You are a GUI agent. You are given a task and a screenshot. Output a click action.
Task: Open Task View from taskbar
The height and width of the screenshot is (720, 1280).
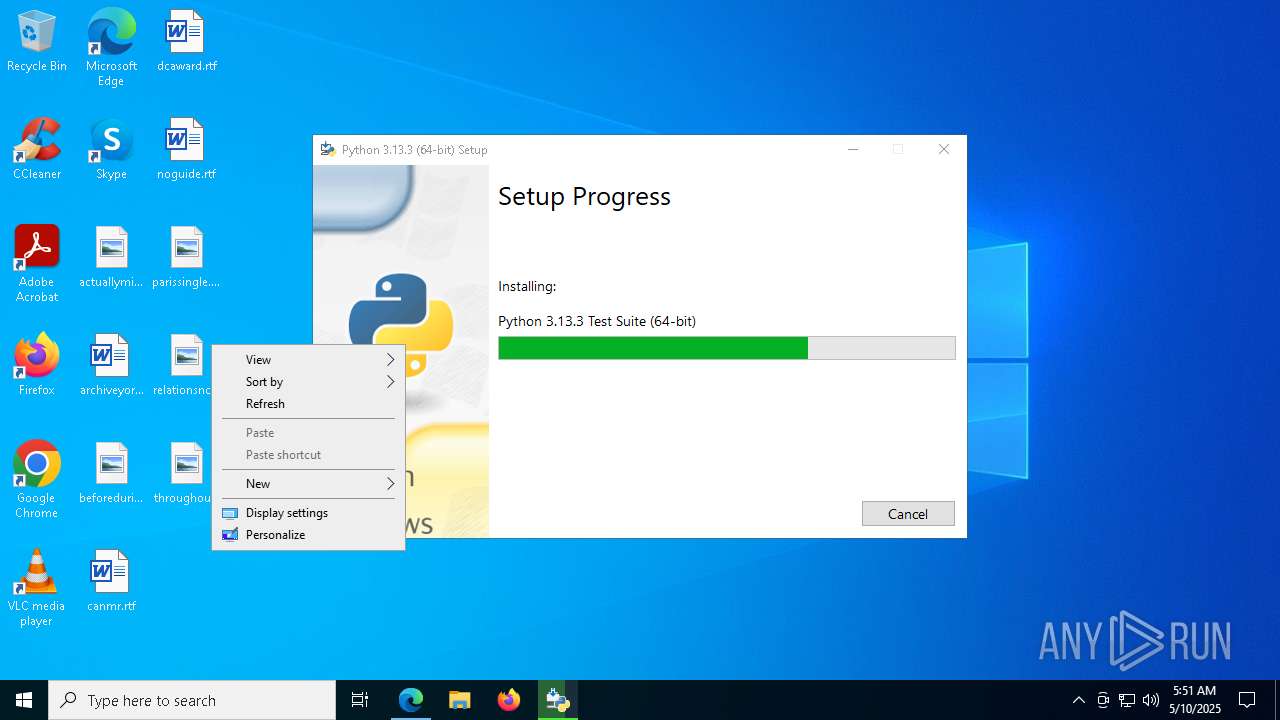click(x=360, y=700)
